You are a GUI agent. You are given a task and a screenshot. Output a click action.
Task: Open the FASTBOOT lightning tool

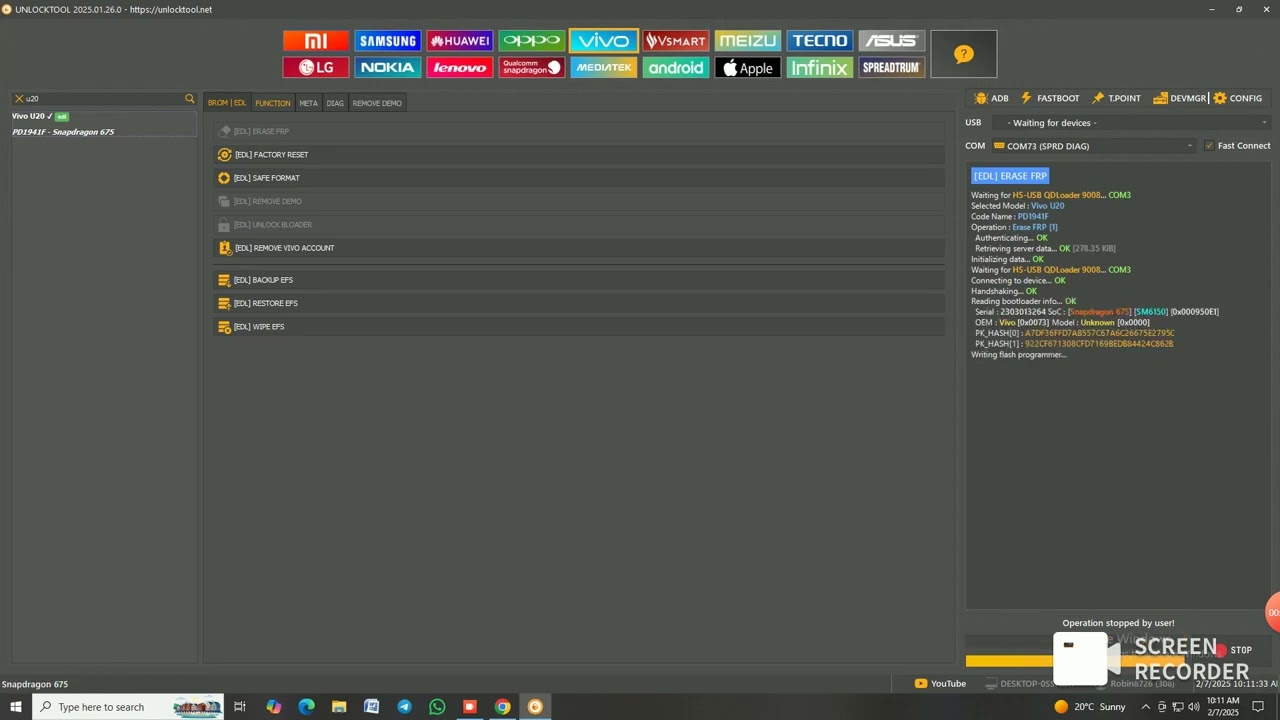point(1050,98)
